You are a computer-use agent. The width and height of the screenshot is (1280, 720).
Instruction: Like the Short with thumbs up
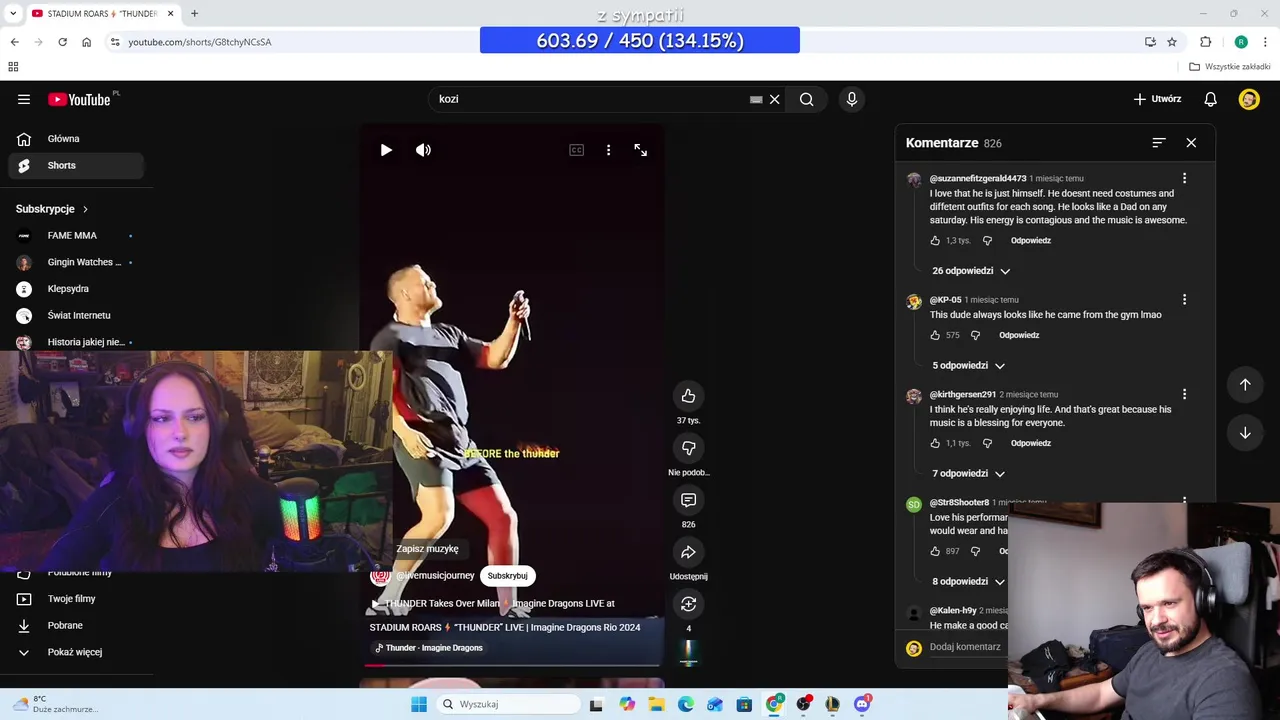688,396
